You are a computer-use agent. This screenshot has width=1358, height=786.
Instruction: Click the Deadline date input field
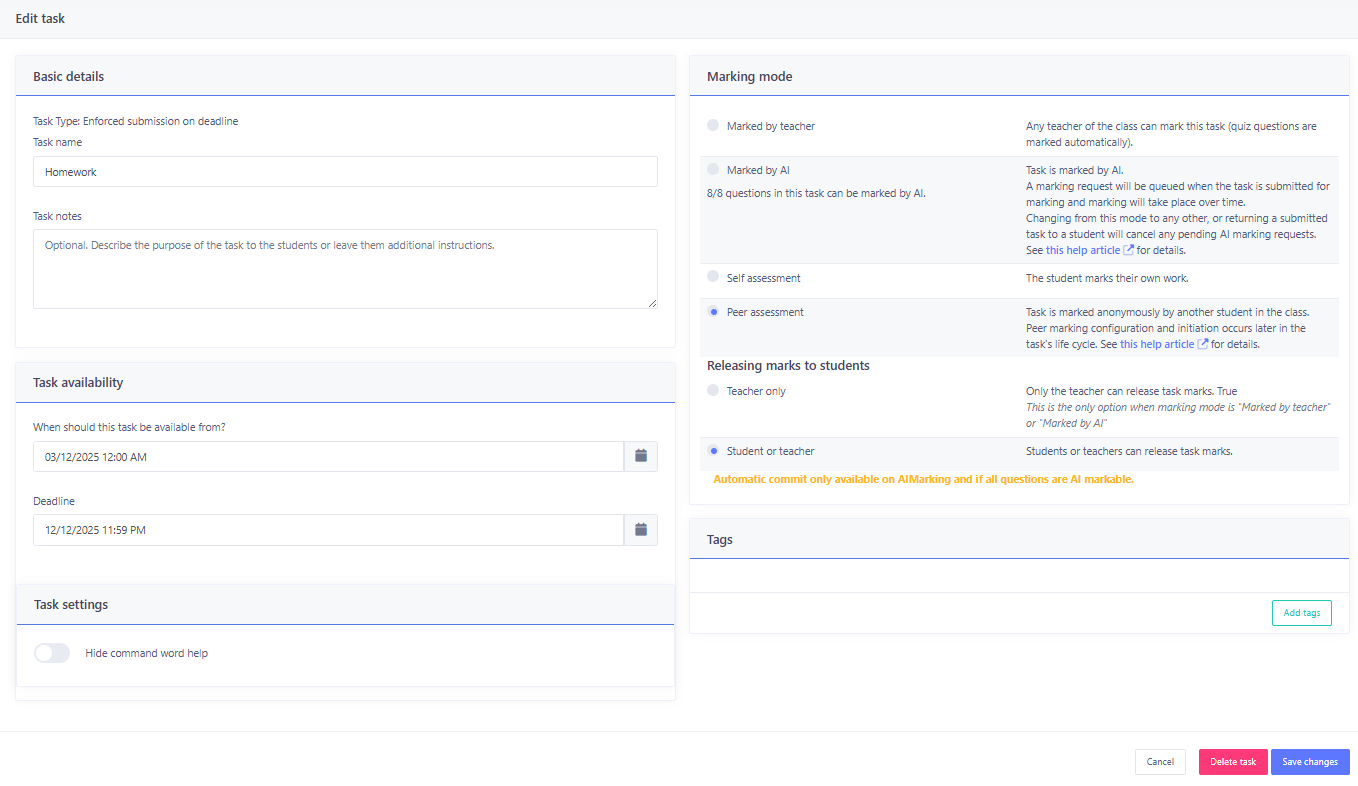click(x=328, y=530)
